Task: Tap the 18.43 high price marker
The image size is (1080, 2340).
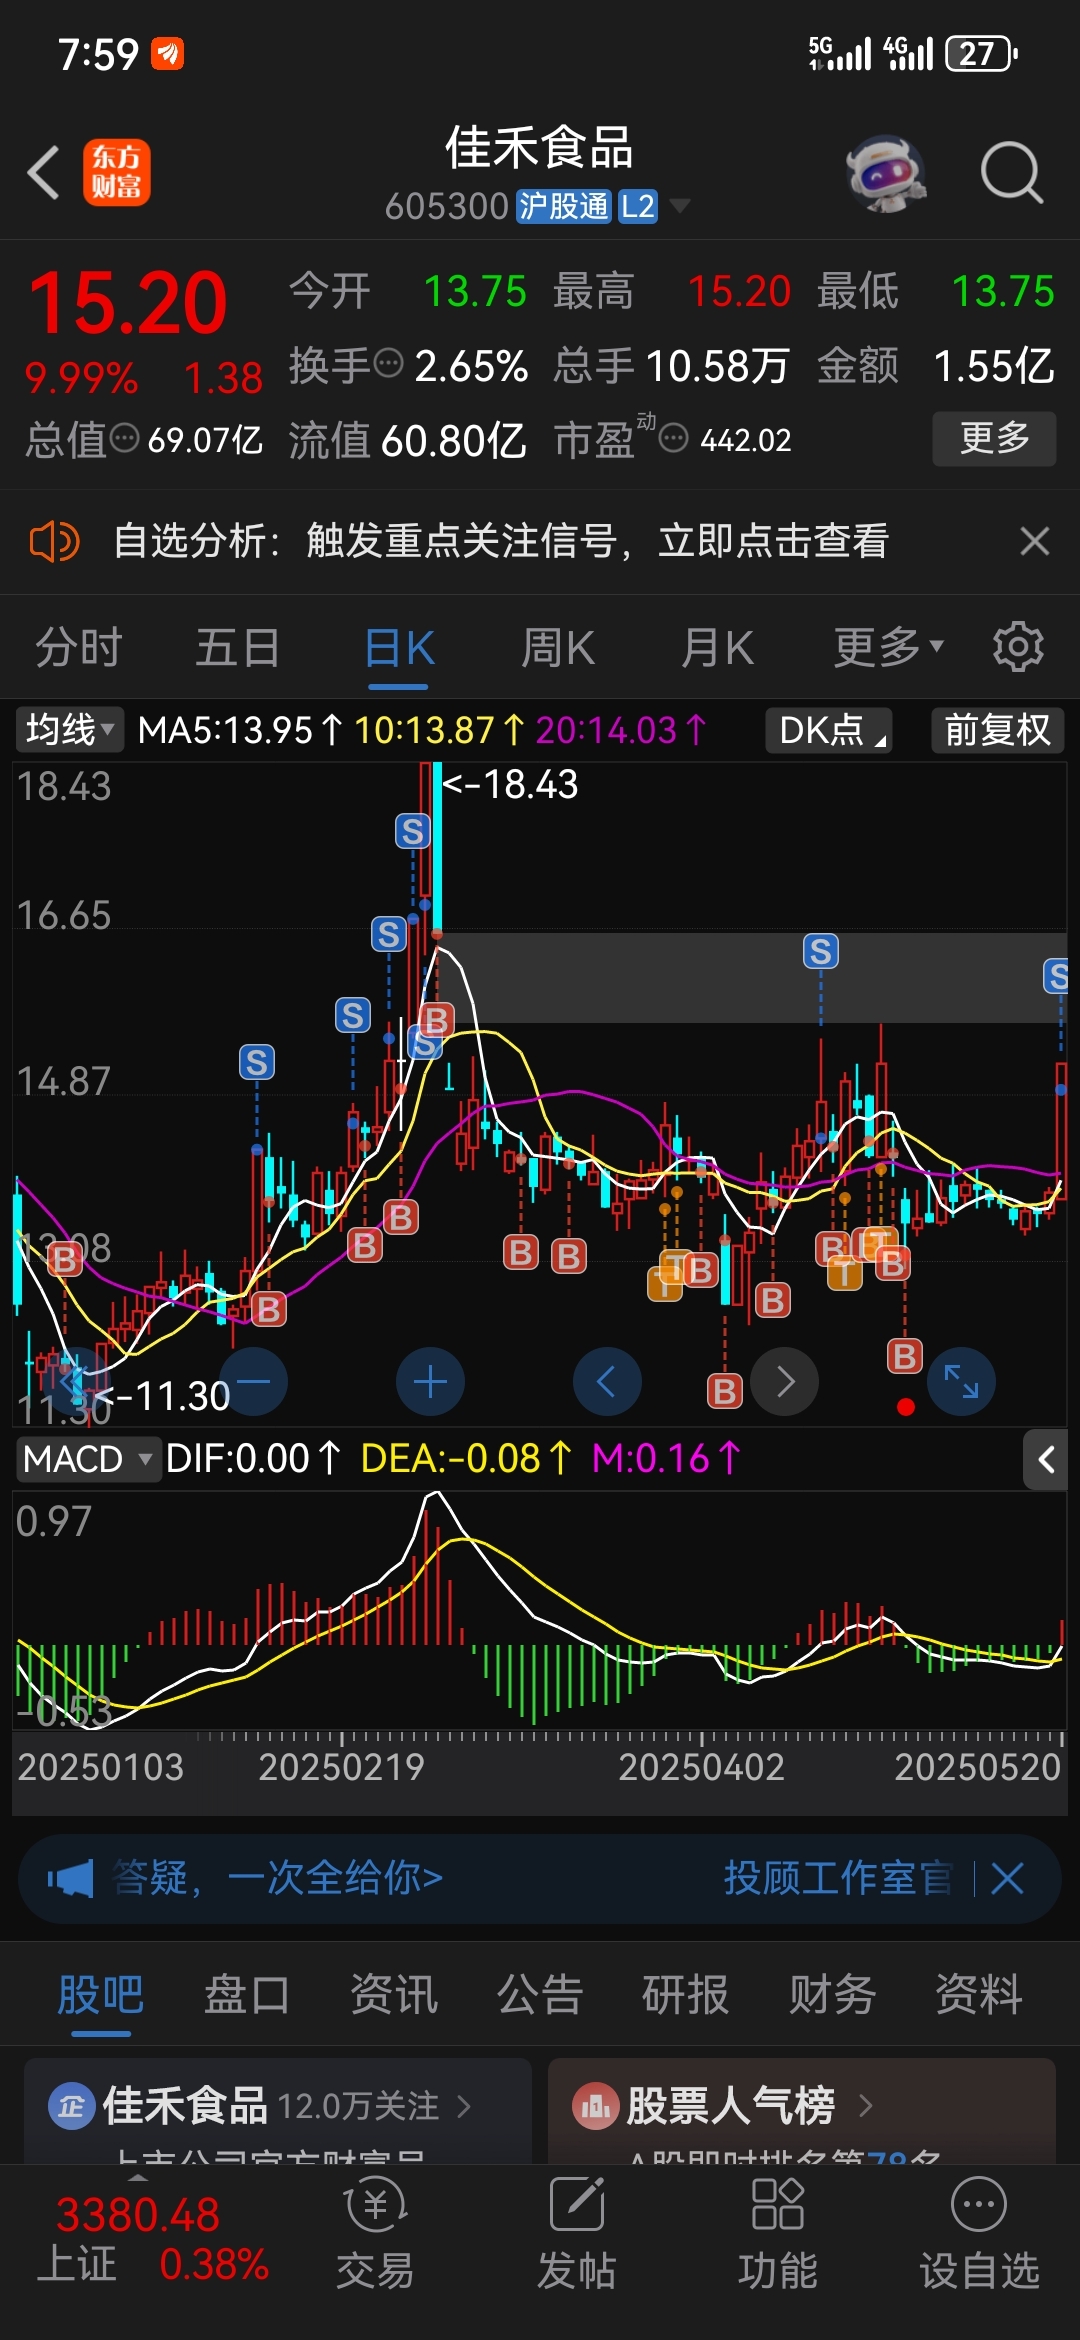Action: 510,785
